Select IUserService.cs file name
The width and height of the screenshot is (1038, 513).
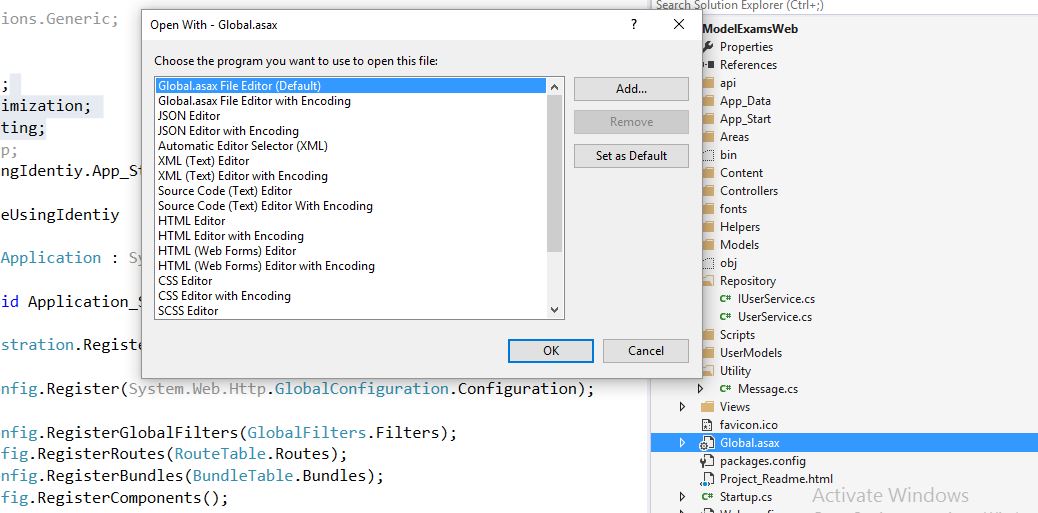pos(776,299)
